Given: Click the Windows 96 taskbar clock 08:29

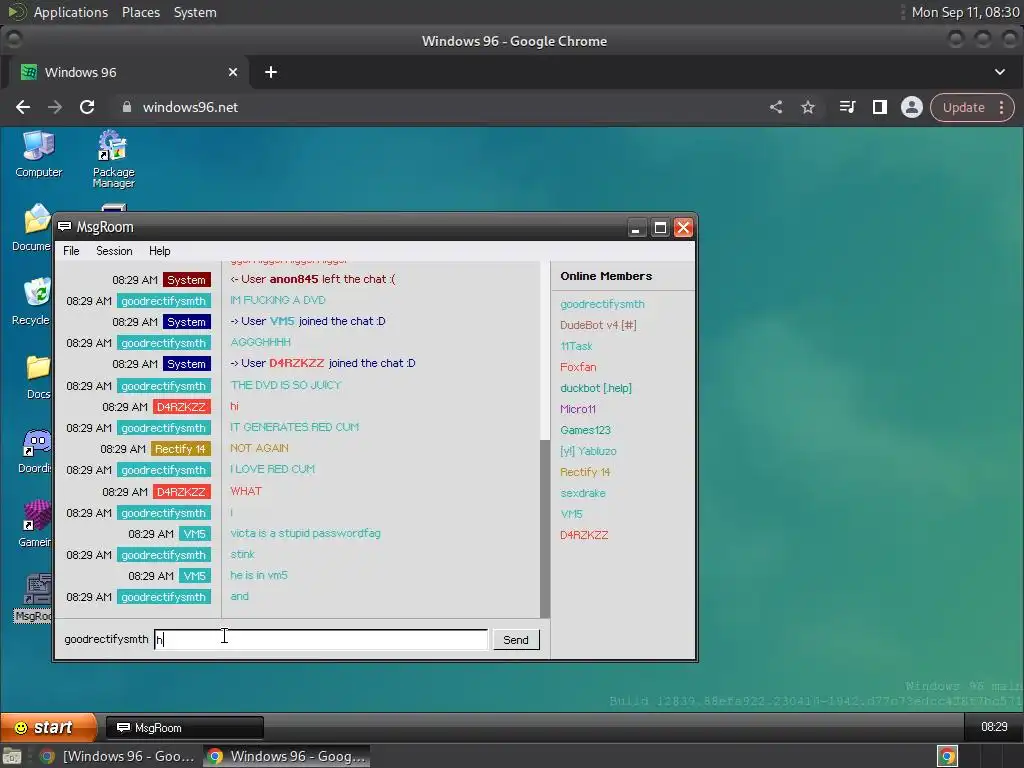Looking at the screenshot, I should 994,727.
